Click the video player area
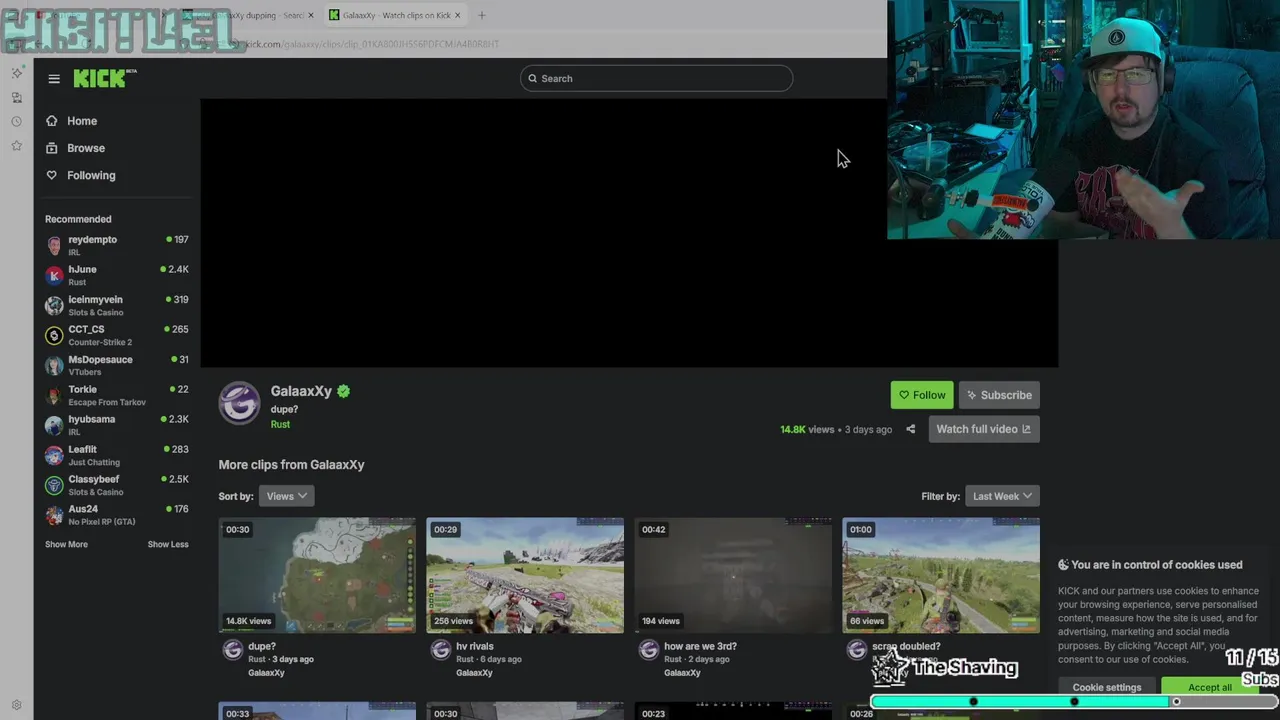 point(629,233)
